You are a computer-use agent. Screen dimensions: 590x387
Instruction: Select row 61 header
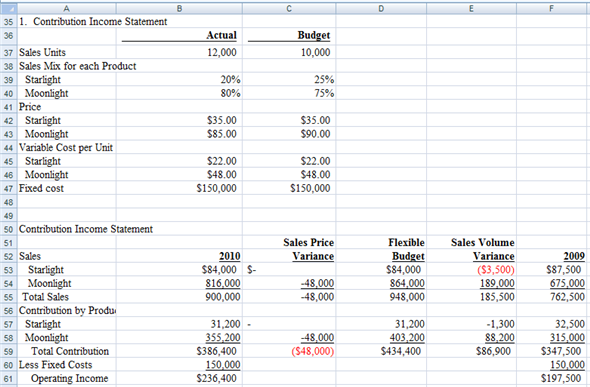[x=8, y=378]
